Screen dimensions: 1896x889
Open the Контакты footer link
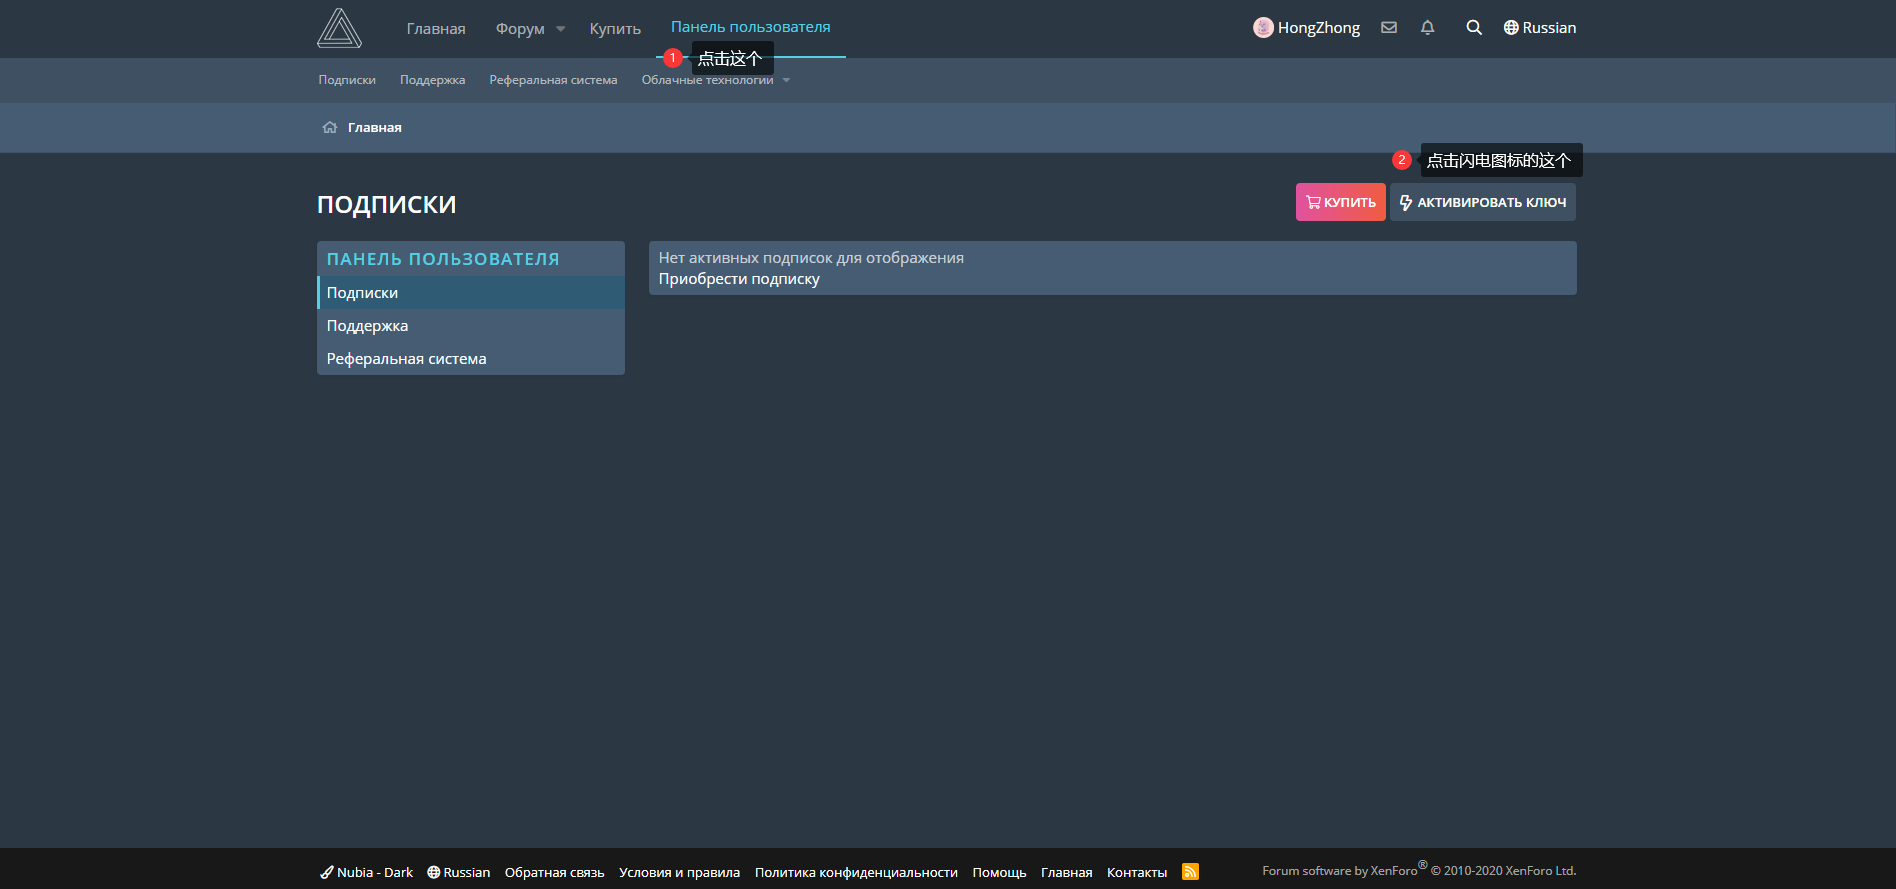(1137, 872)
